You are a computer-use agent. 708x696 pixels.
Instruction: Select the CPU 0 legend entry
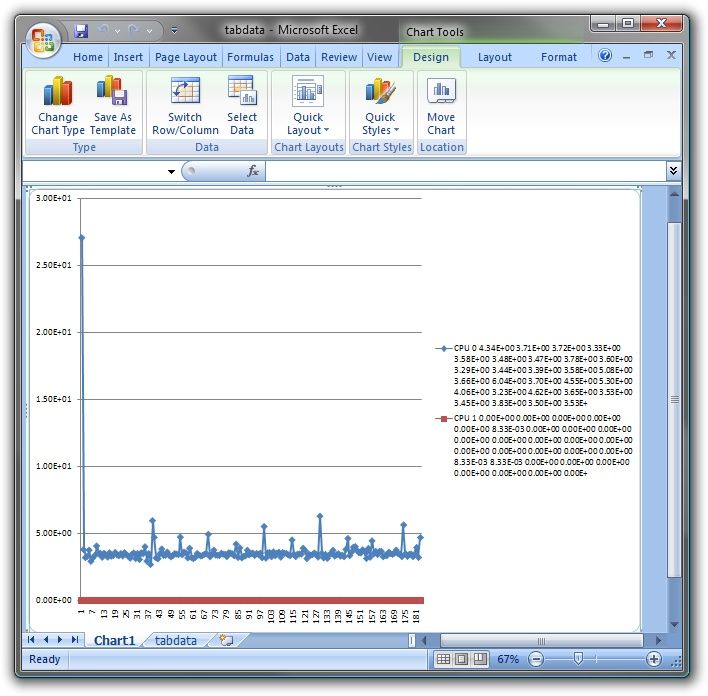pos(534,375)
